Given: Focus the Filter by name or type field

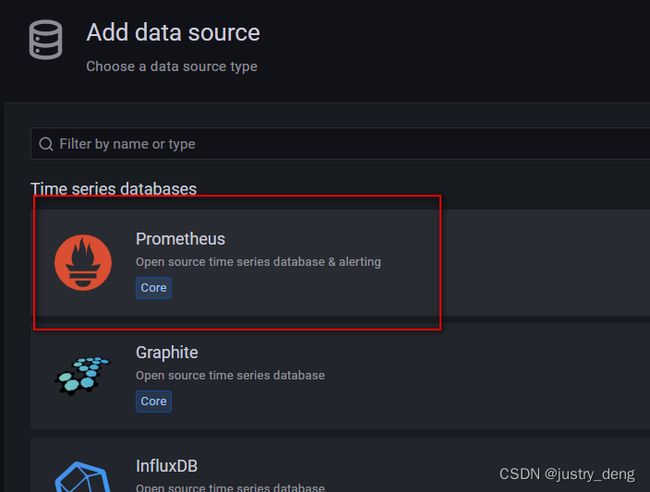Looking at the screenshot, I should click(x=340, y=144).
